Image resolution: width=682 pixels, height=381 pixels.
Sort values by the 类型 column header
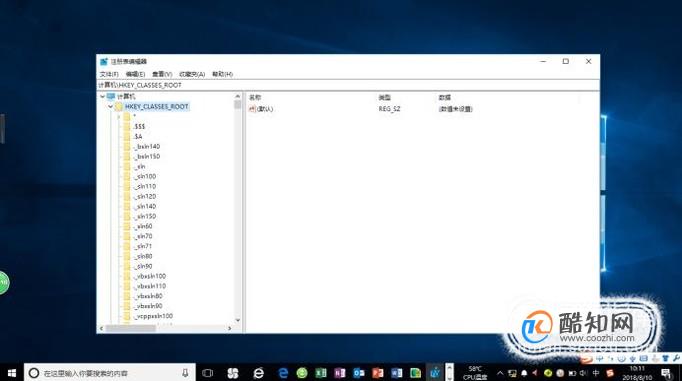click(384, 98)
